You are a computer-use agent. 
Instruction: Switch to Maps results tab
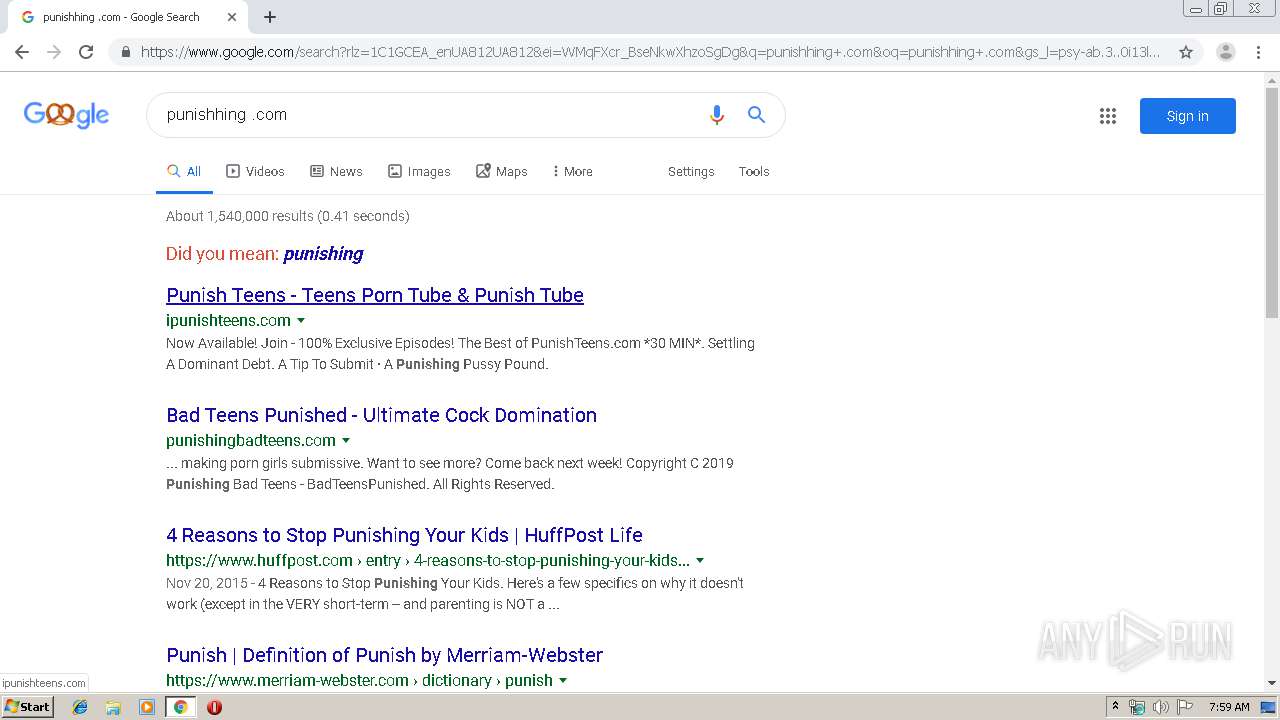pyautogui.click(x=501, y=171)
